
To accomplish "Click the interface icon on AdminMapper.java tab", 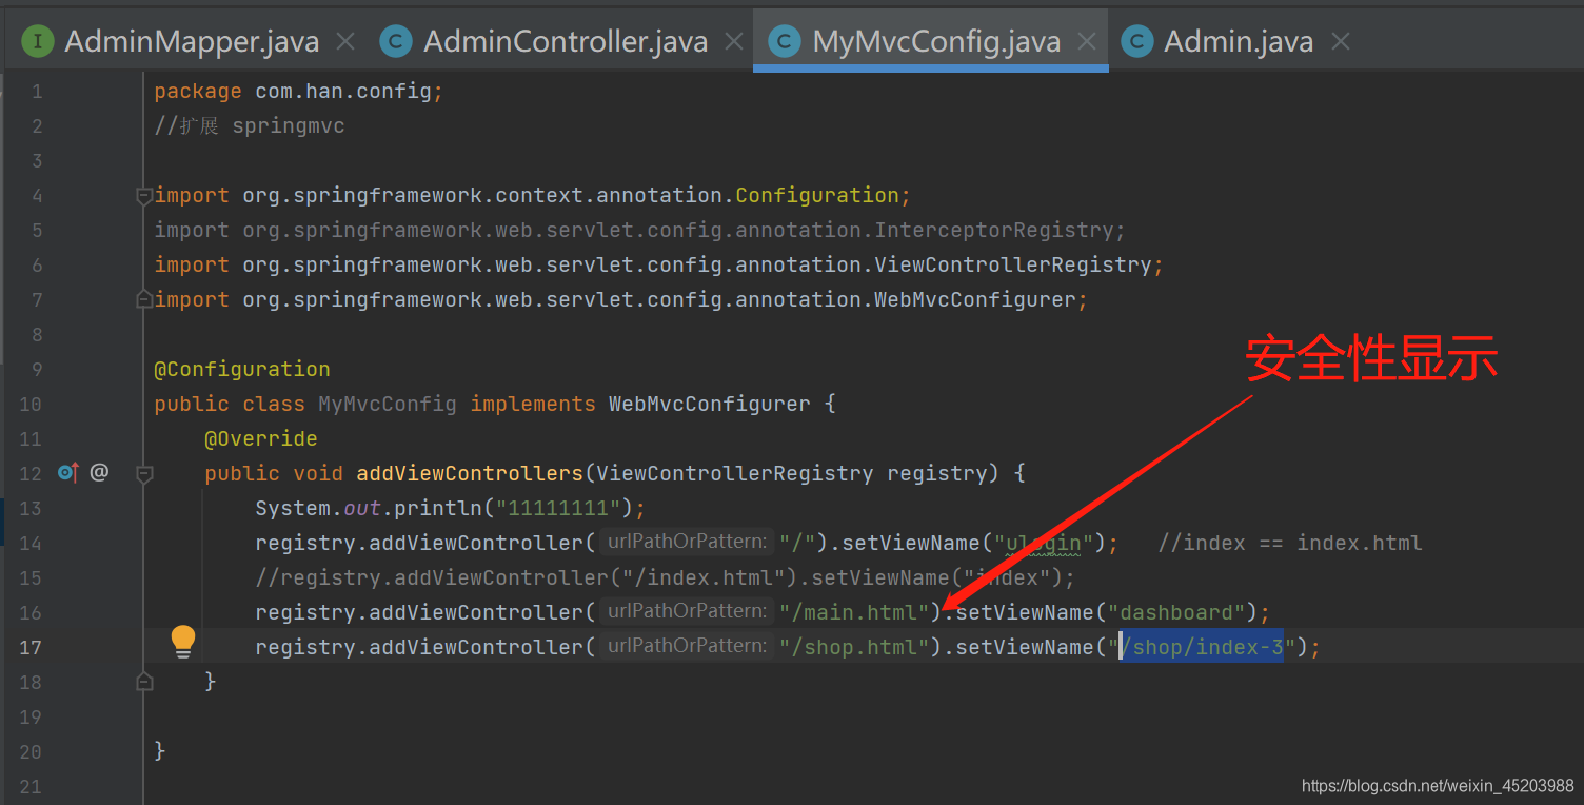I will pos(38,41).
